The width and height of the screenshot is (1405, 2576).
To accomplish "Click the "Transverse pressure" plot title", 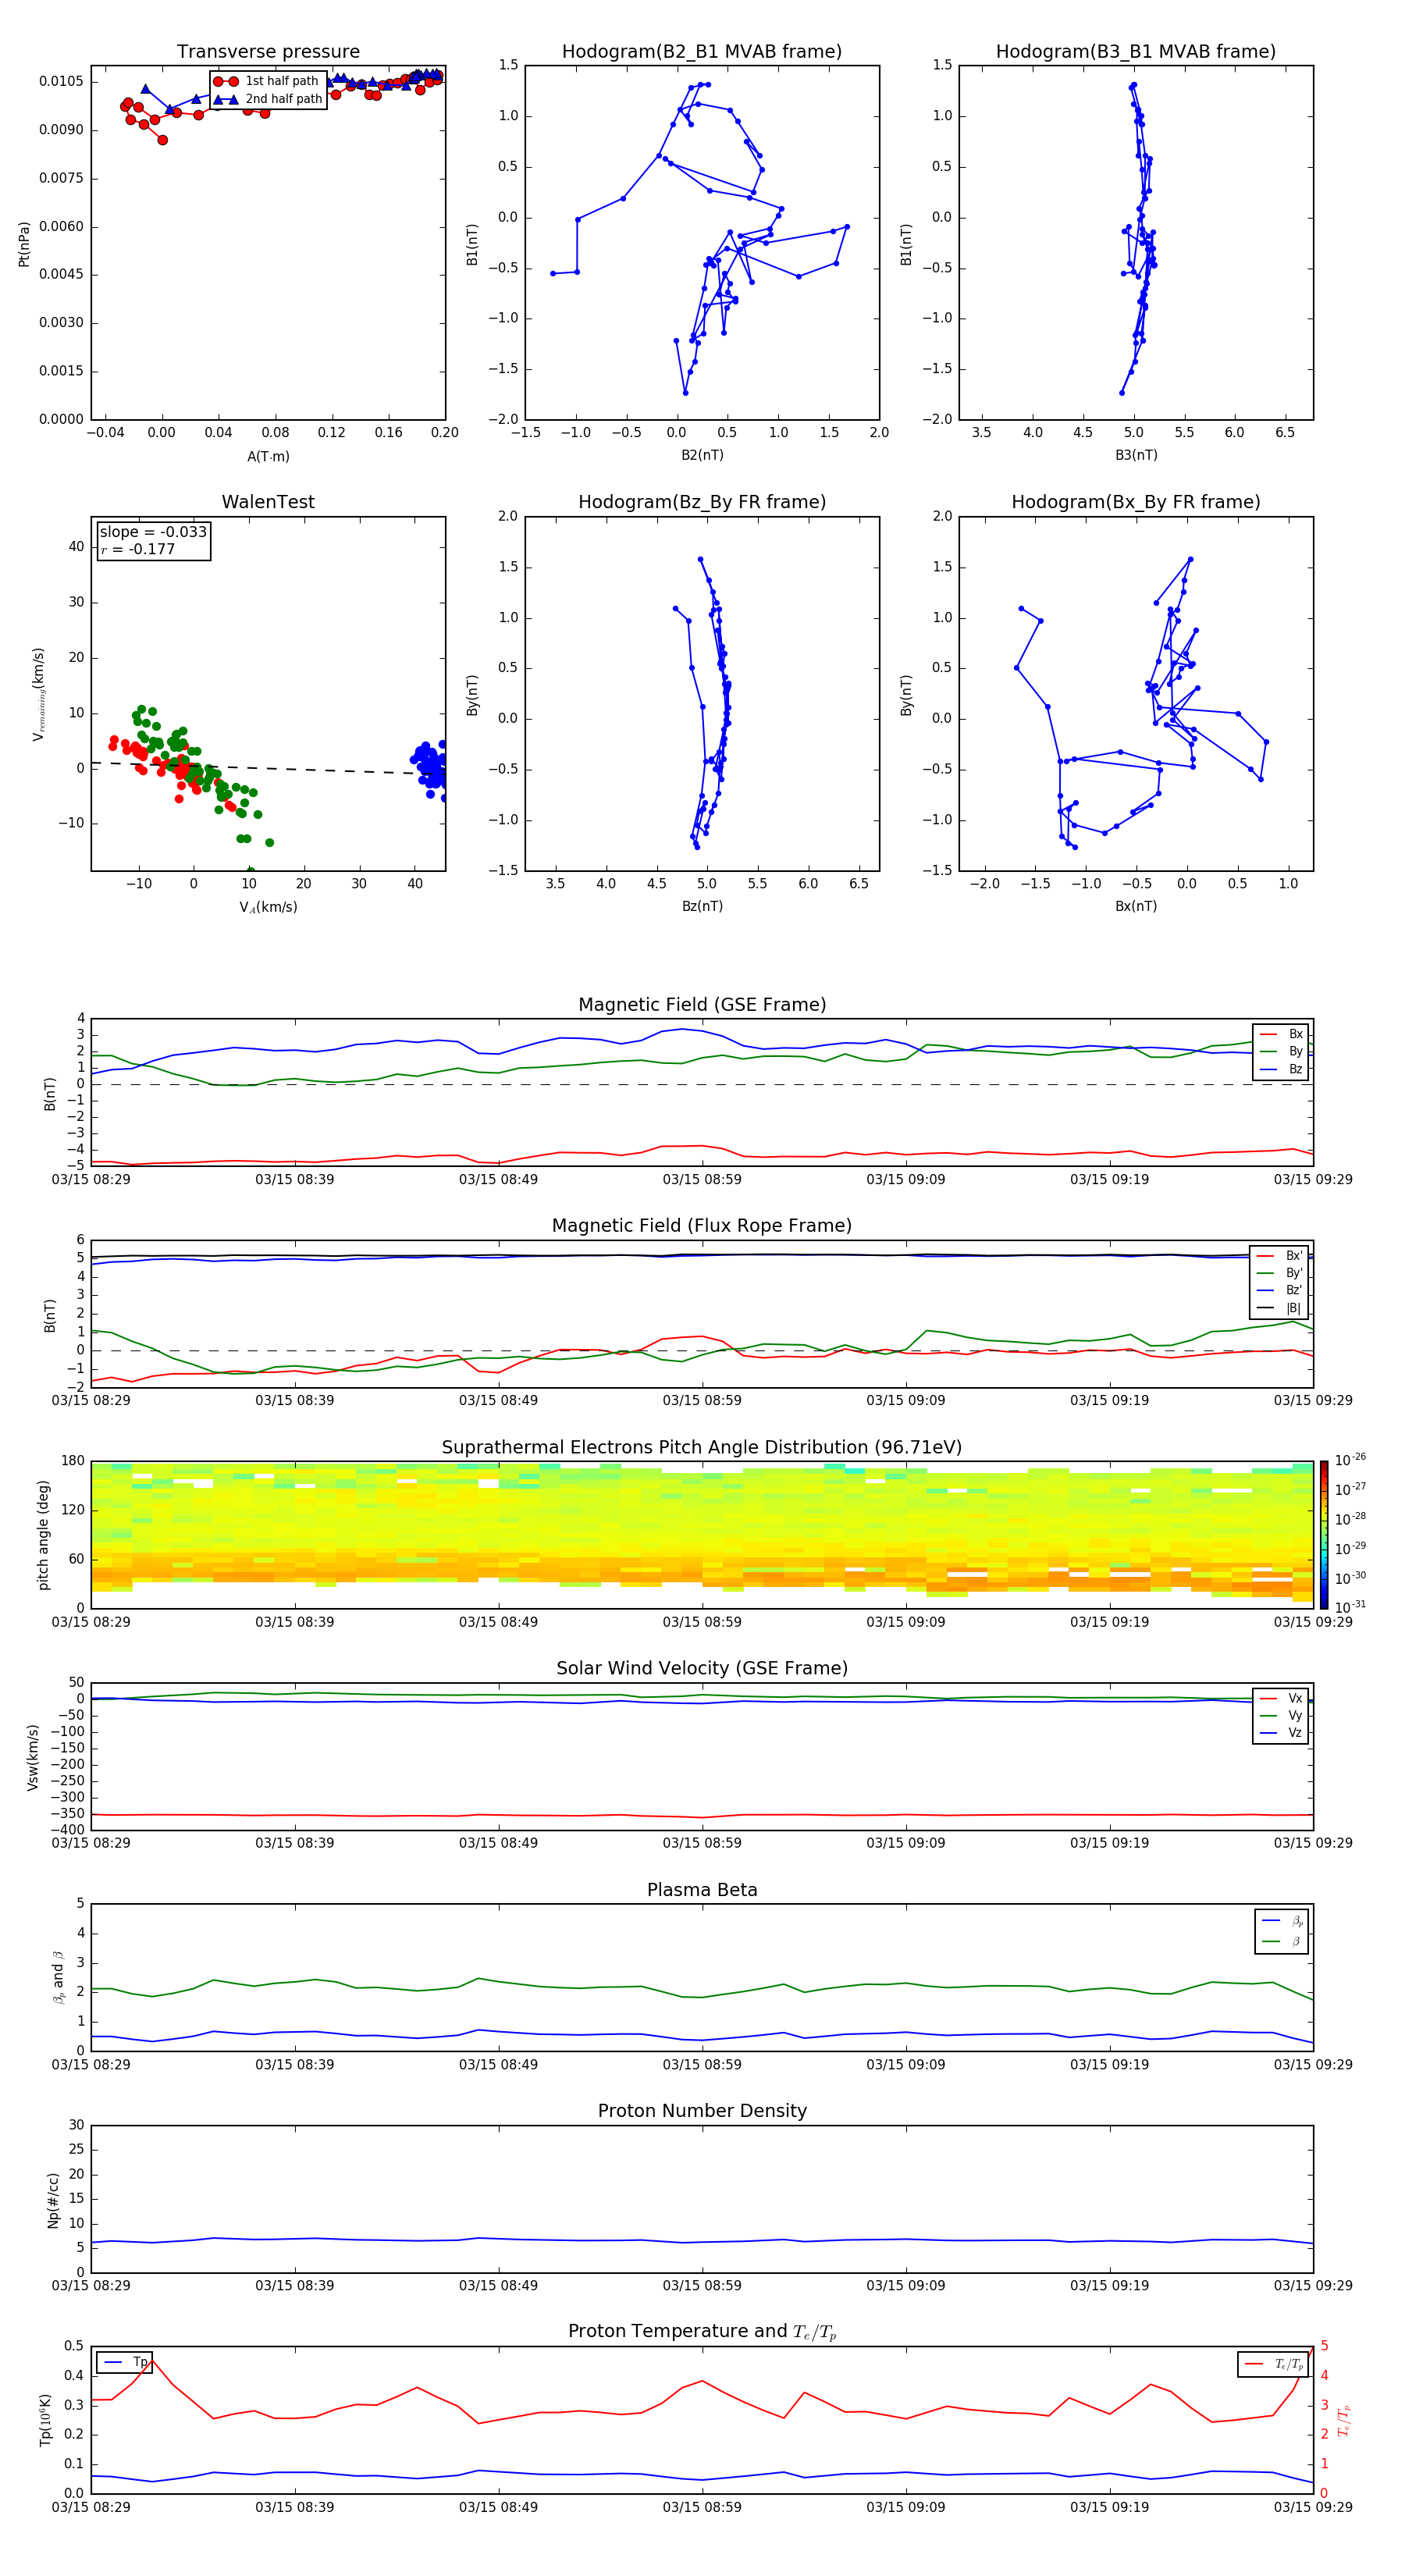I will pyautogui.click(x=268, y=52).
